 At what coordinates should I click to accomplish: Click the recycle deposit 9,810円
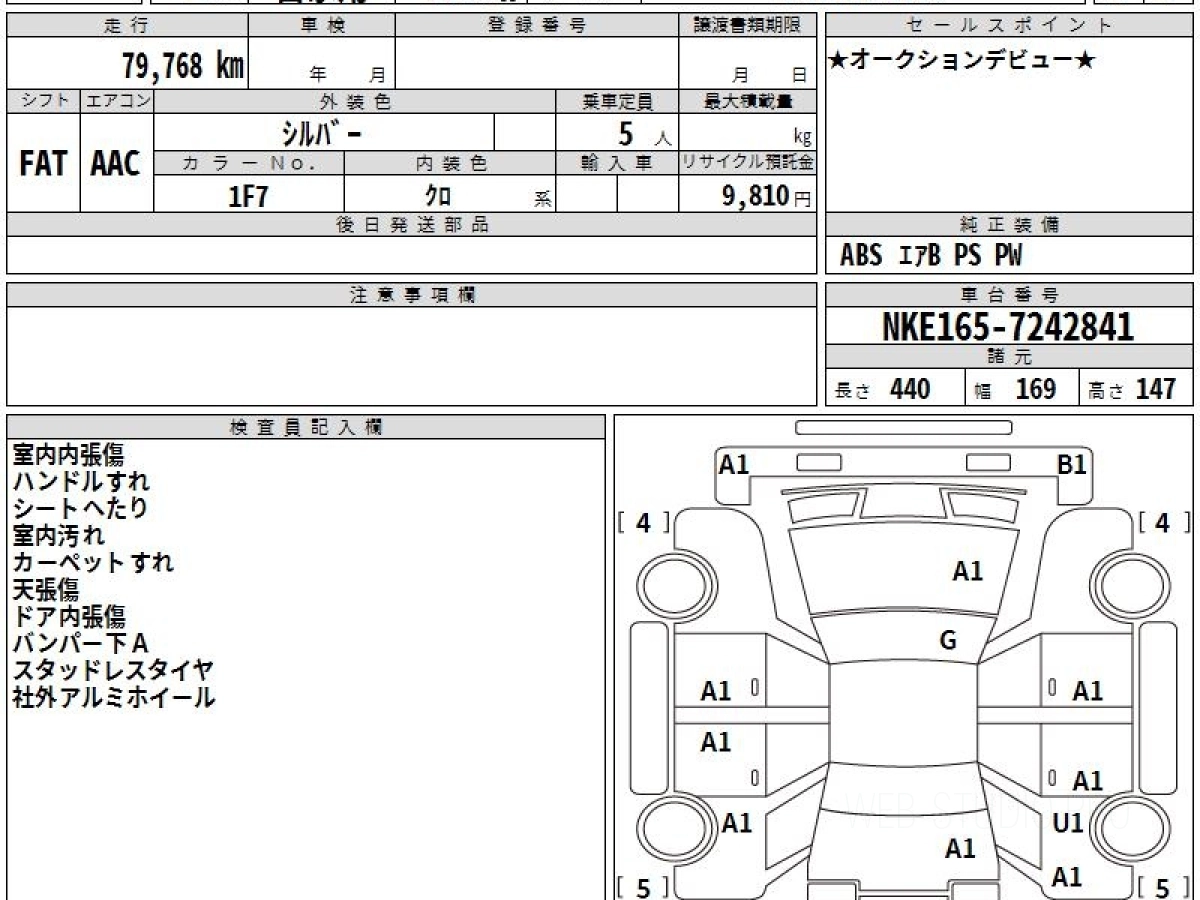coord(767,196)
